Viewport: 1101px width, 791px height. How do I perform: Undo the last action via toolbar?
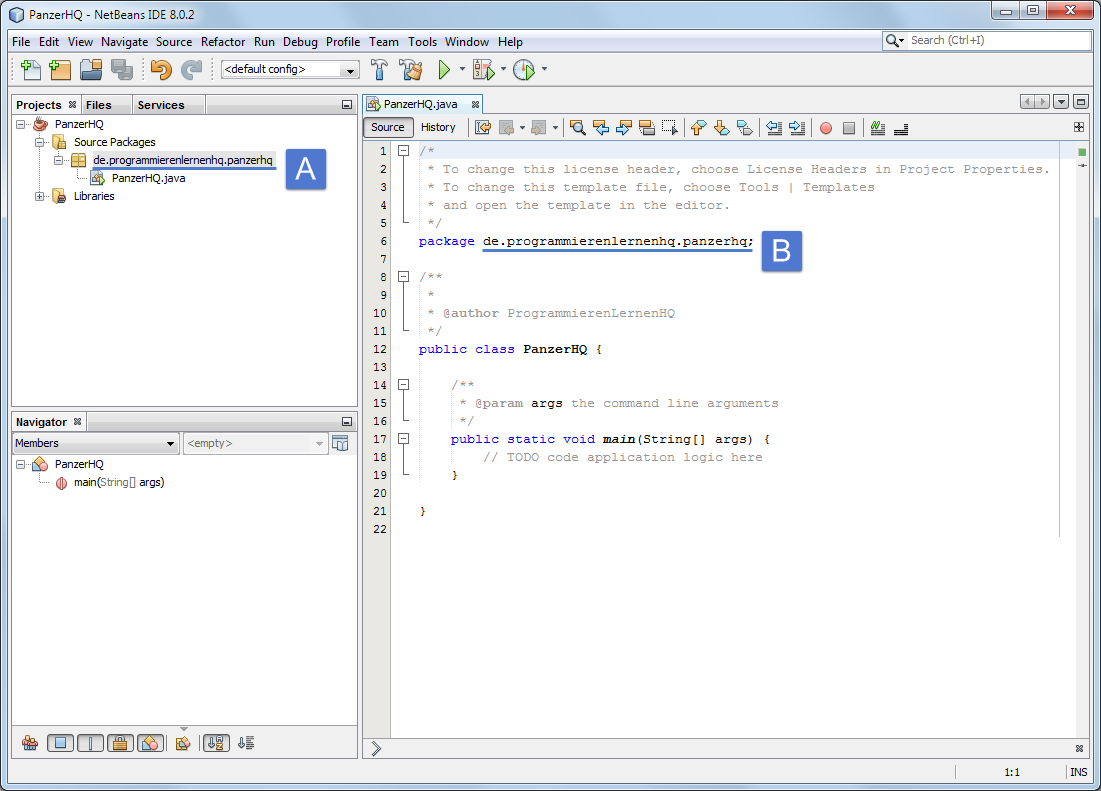[161, 69]
